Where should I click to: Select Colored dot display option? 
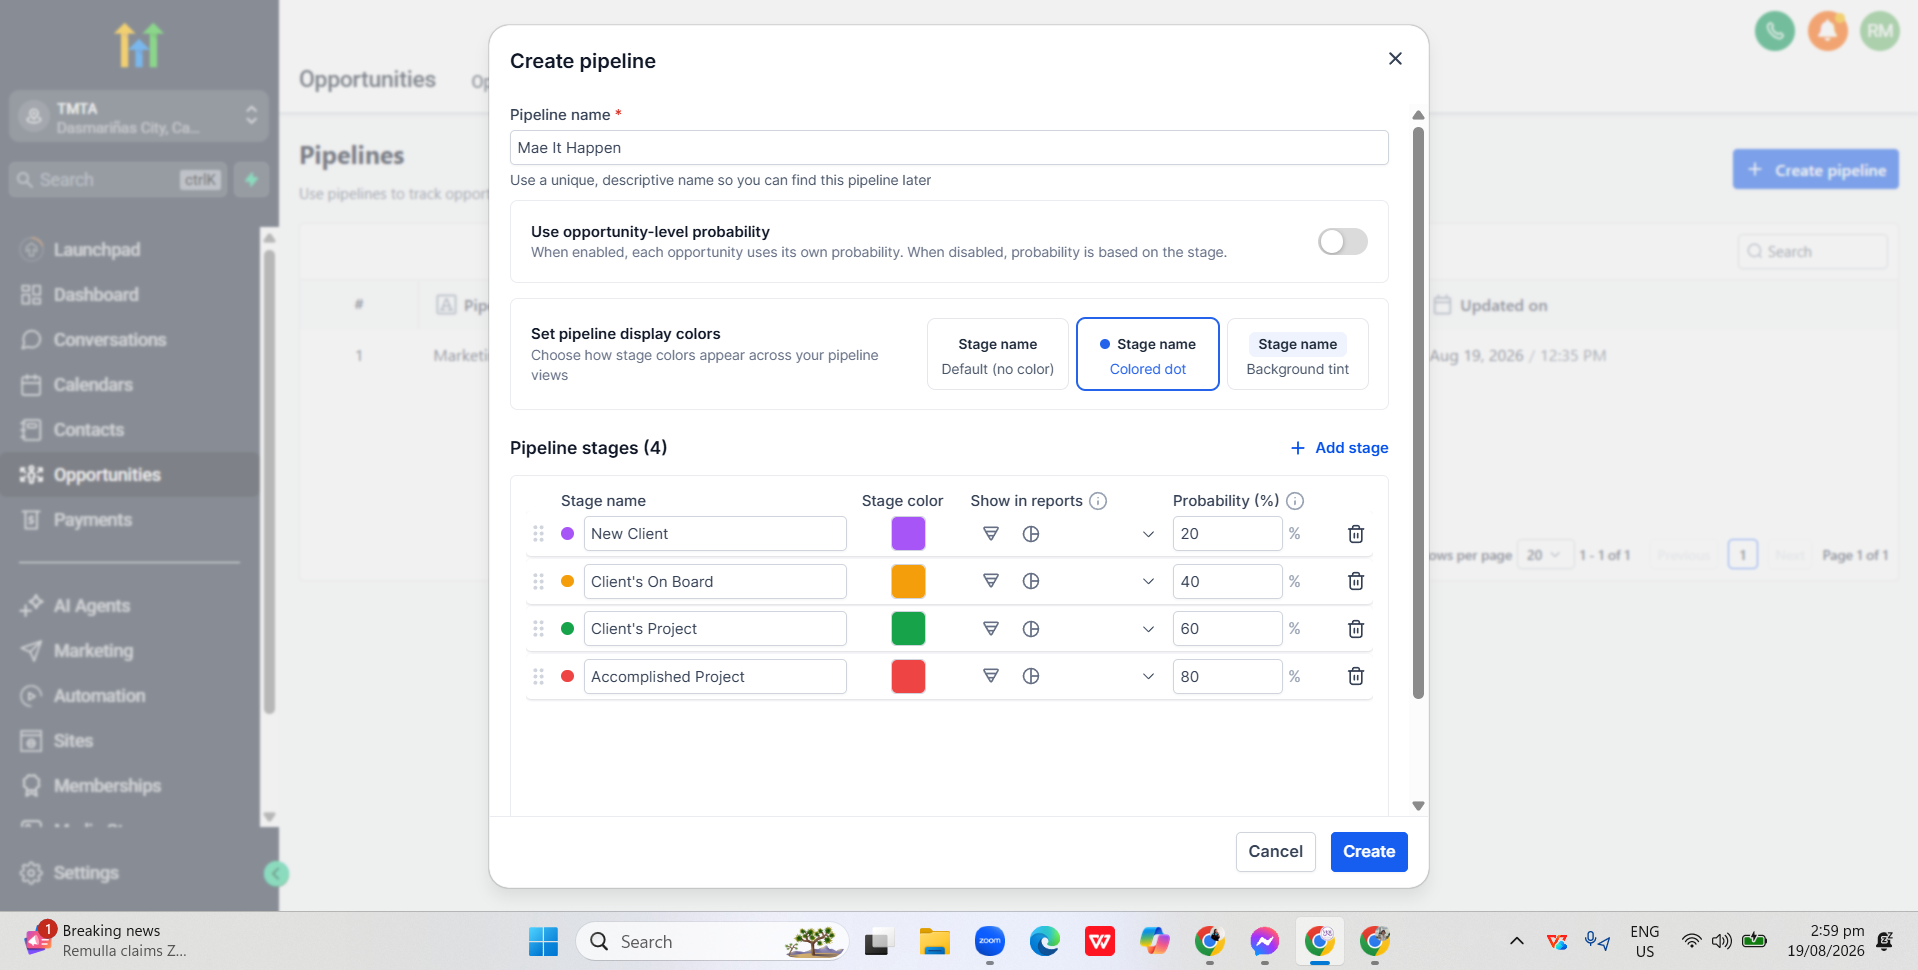click(x=1148, y=354)
